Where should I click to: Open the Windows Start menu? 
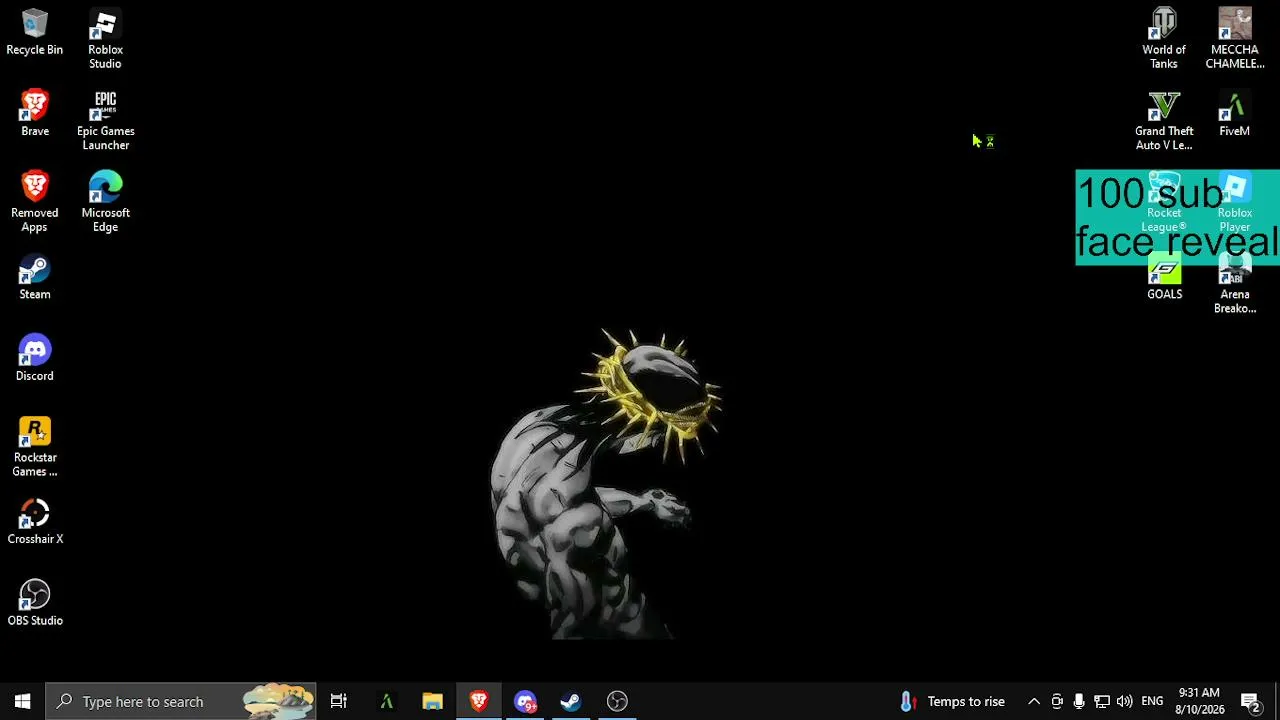click(23, 701)
